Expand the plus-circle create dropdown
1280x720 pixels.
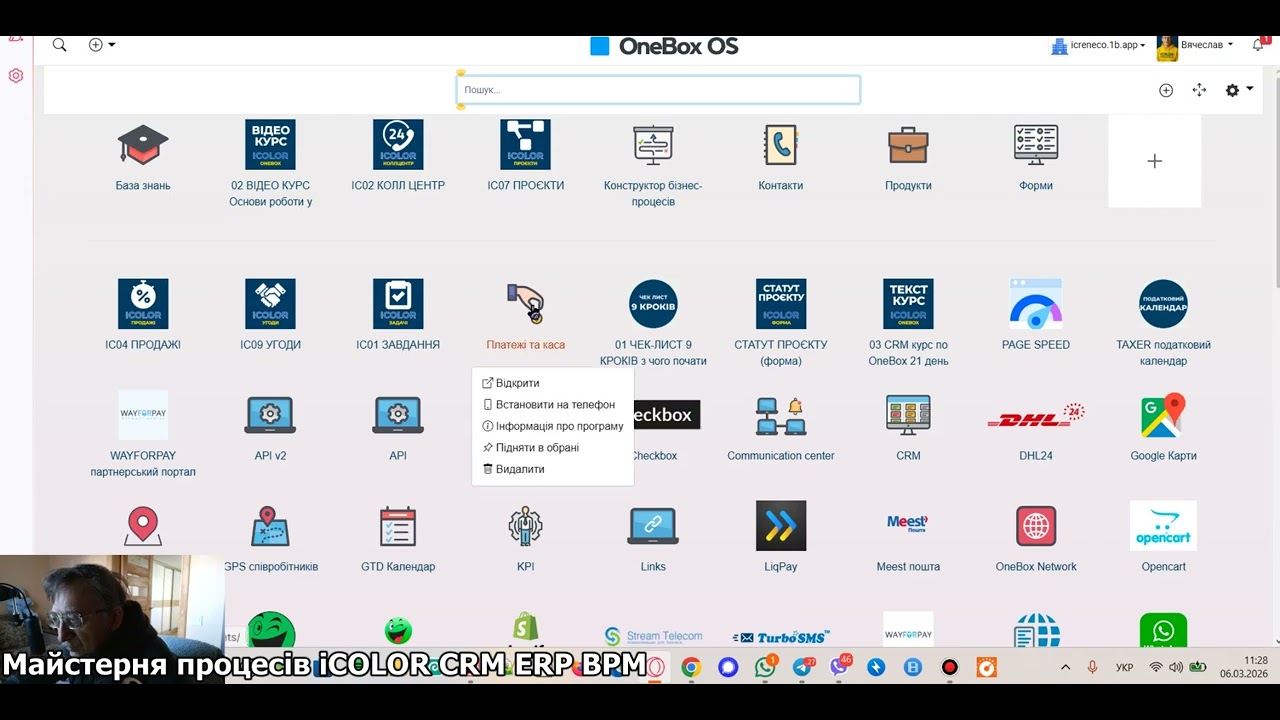click(101, 45)
